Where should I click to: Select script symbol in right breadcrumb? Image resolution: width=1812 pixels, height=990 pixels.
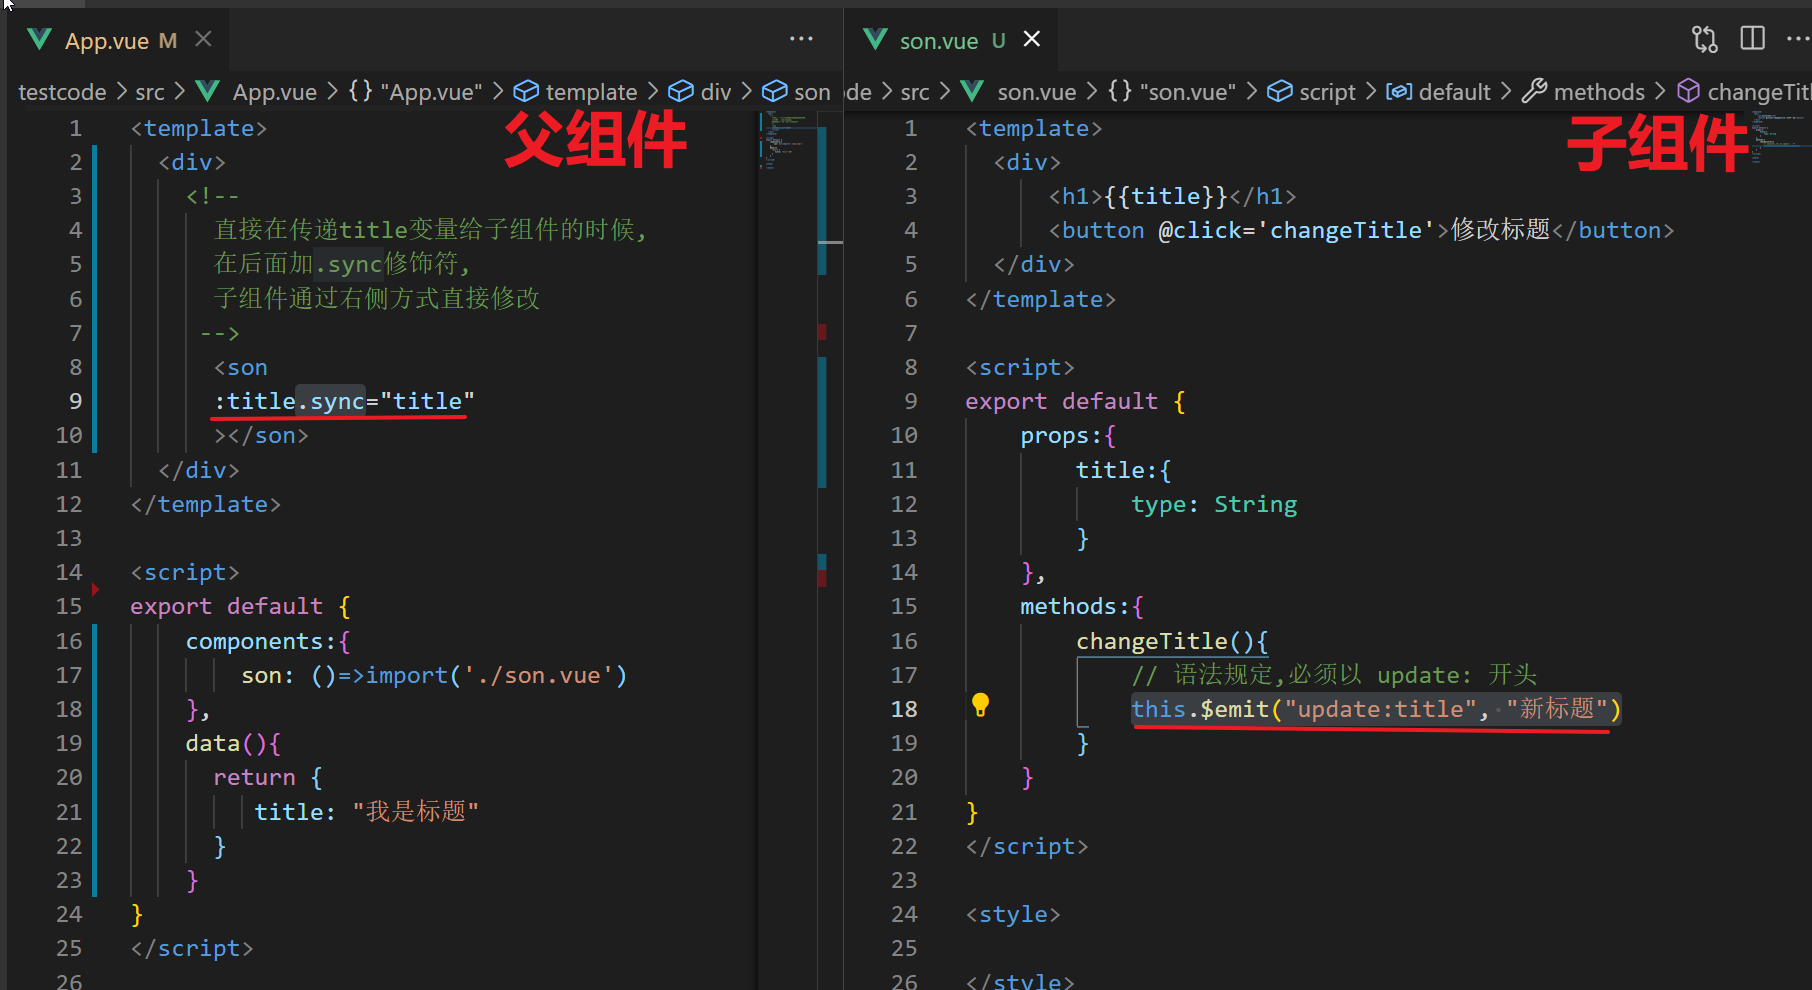[1311, 92]
